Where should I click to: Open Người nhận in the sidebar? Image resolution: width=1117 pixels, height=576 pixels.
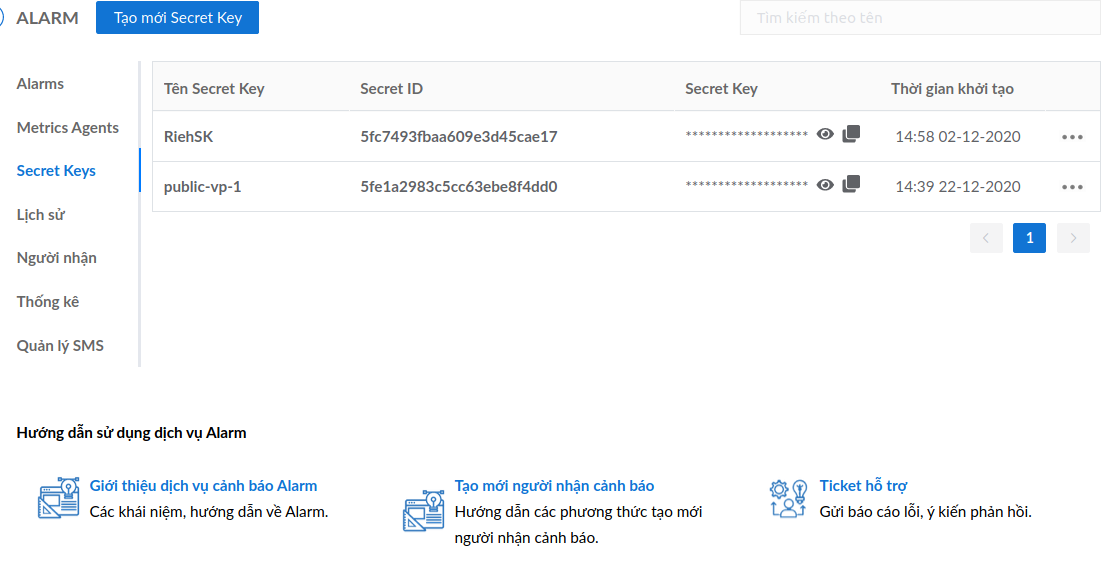click(x=57, y=258)
